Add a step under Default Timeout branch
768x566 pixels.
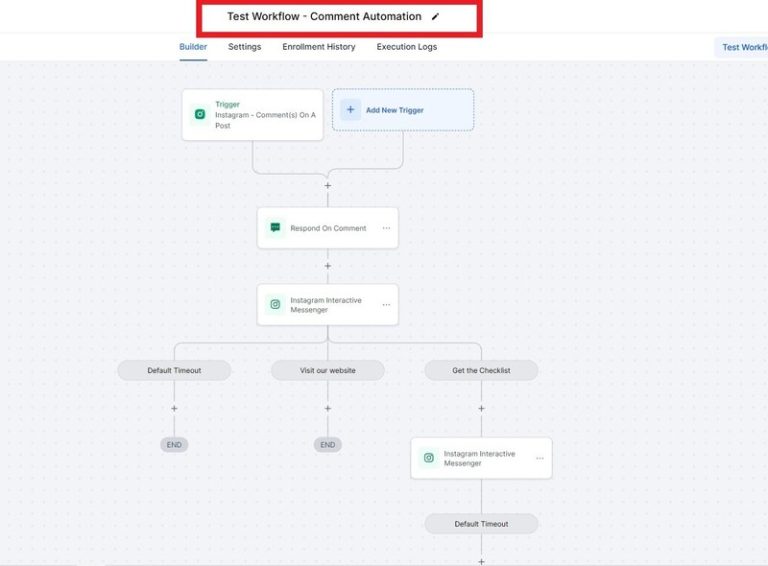point(174,408)
